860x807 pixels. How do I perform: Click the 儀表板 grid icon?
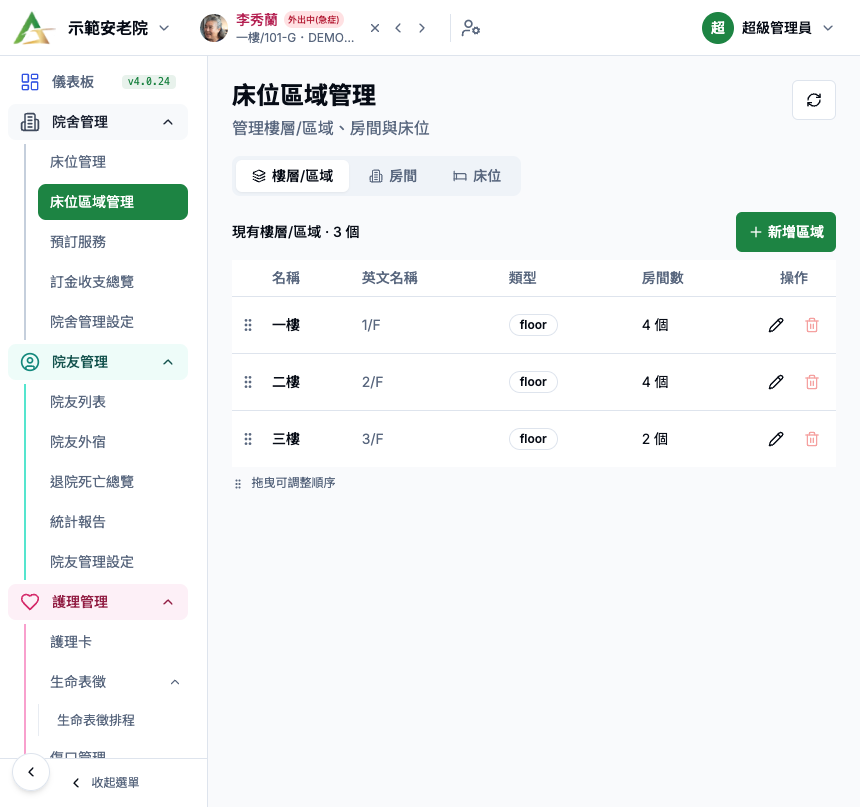(30, 82)
